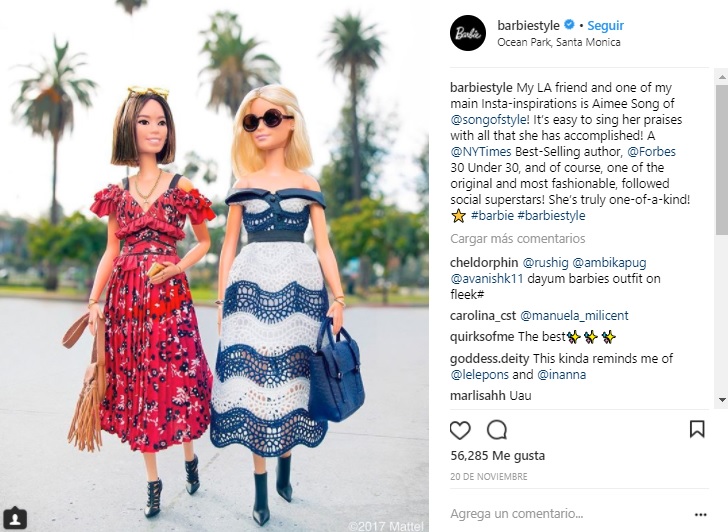Image resolution: width=728 pixels, height=532 pixels.
Task: Open the Barbie profile avatar
Action: [468, 32]
